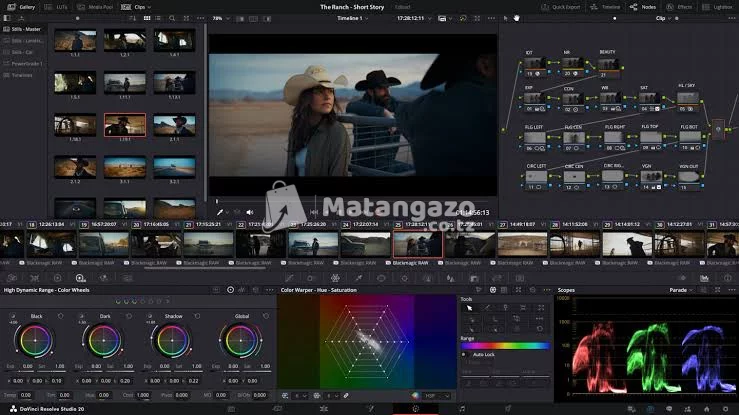Open the Timeline 1 dropdown
The image size is (739, 415).
coord(353,18)
